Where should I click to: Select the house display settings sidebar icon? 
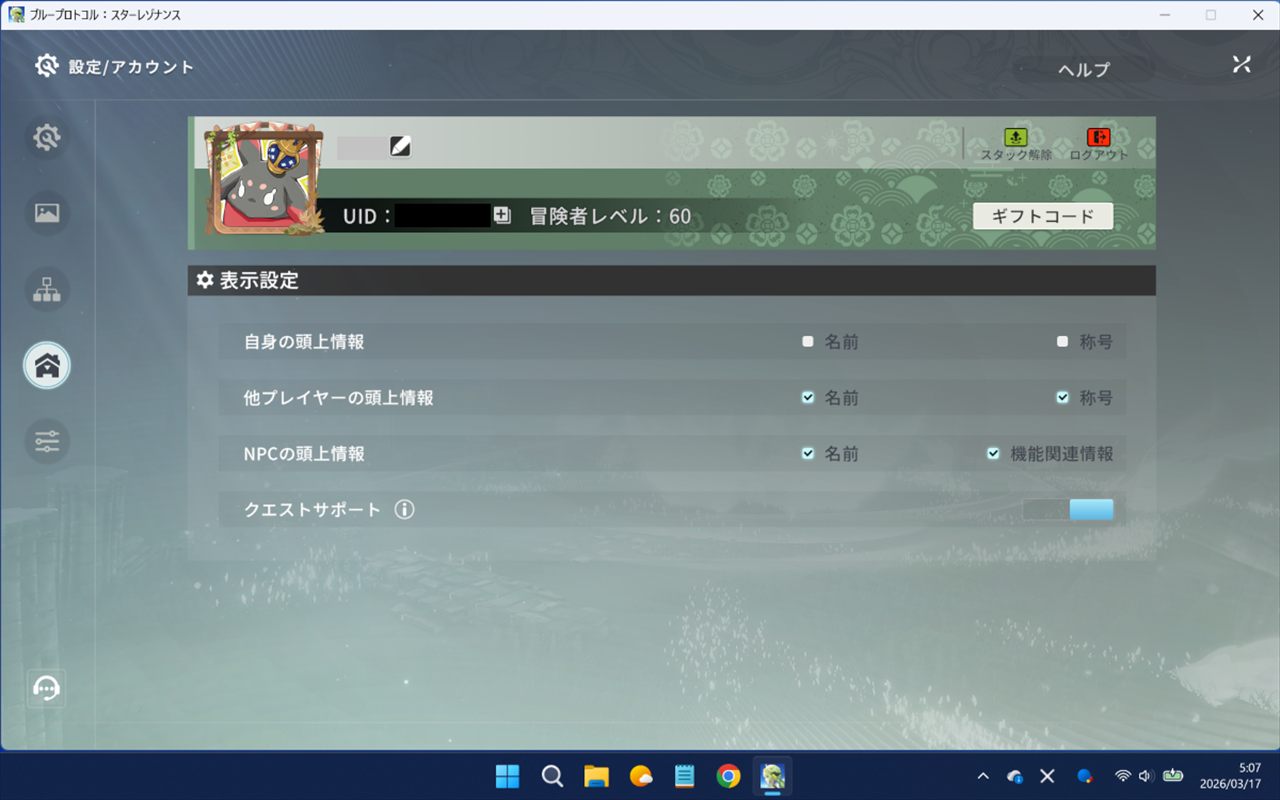(47, 365)
